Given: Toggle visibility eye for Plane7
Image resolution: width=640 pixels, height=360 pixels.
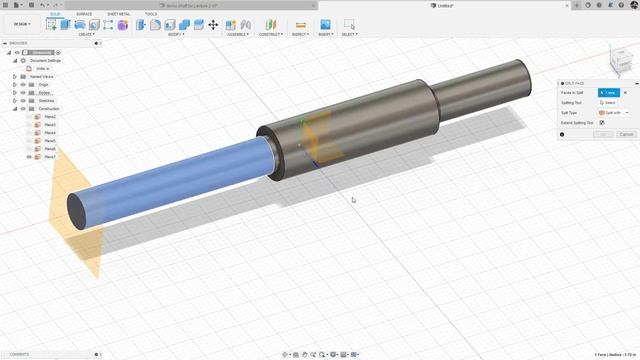Looking at the screenshot, I should tap(29, 157).
